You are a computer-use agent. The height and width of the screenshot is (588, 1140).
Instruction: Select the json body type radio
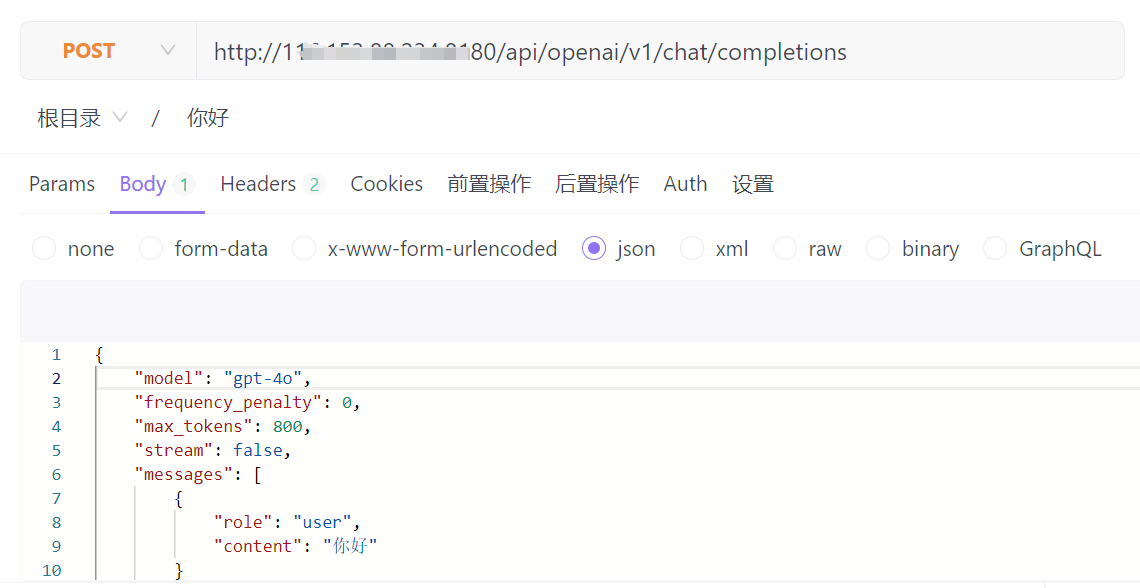(x=594, y=249)
